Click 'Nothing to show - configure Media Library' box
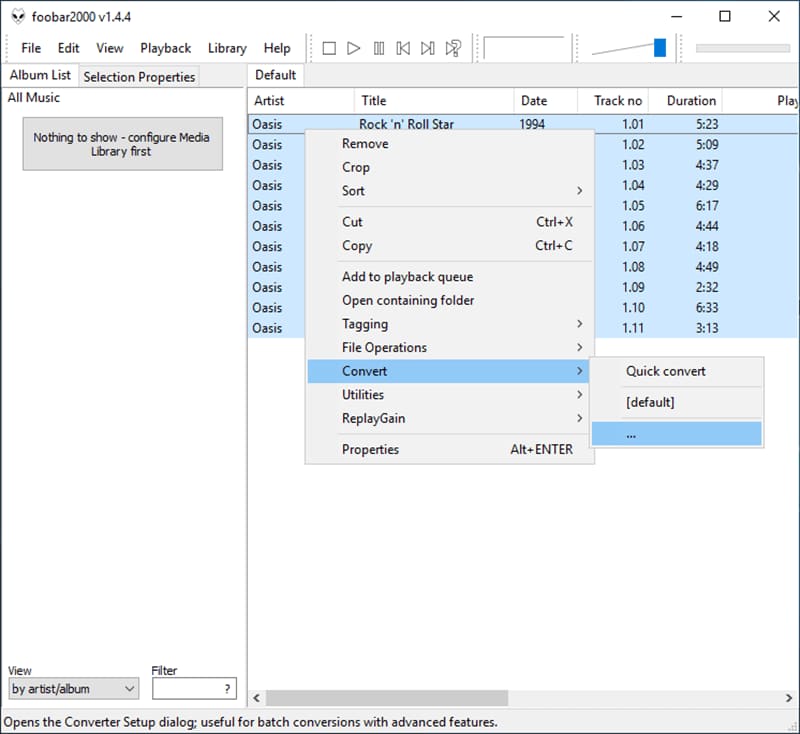This screenshot has width=800, height=734. (x=122, y=144)
